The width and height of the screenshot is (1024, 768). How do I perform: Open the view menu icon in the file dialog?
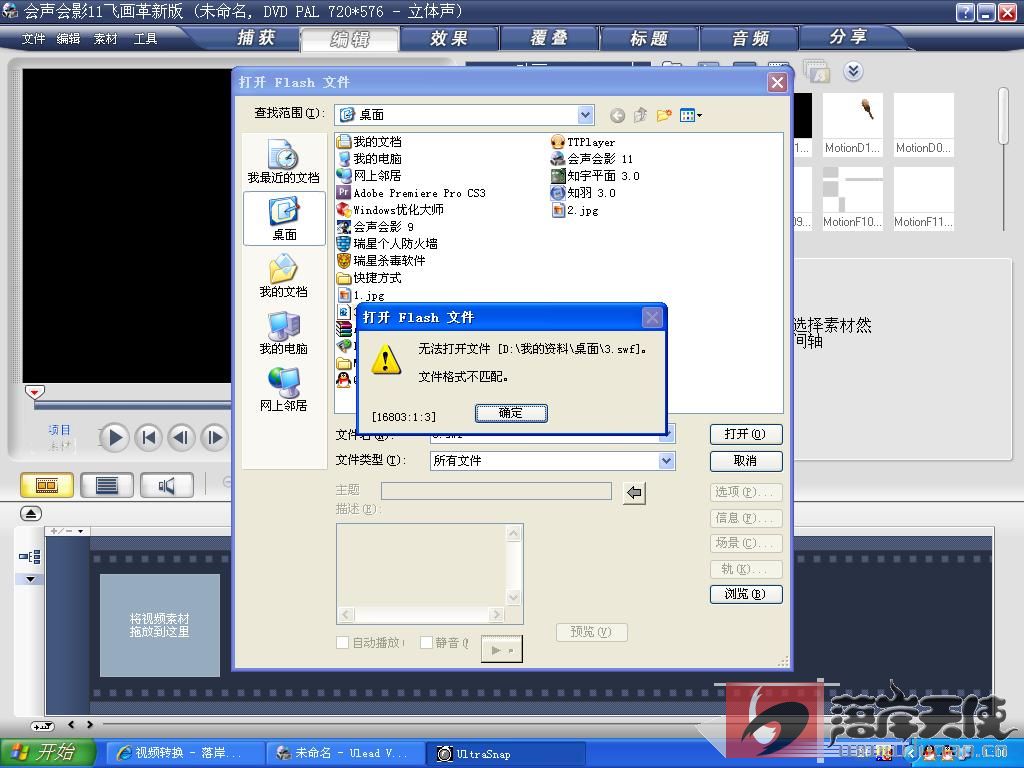(x=690, y=116)
